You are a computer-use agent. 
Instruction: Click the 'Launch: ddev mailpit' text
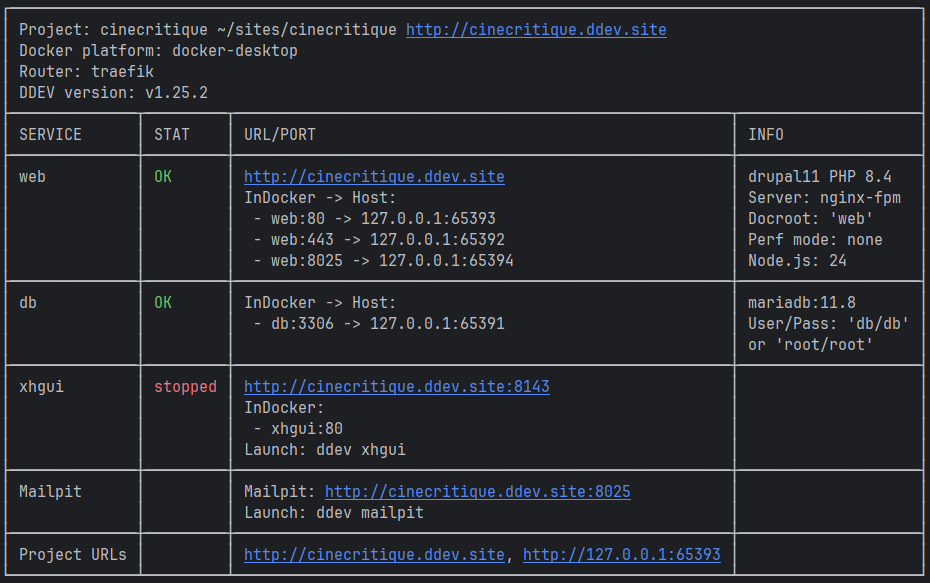(x=334, y=512)
